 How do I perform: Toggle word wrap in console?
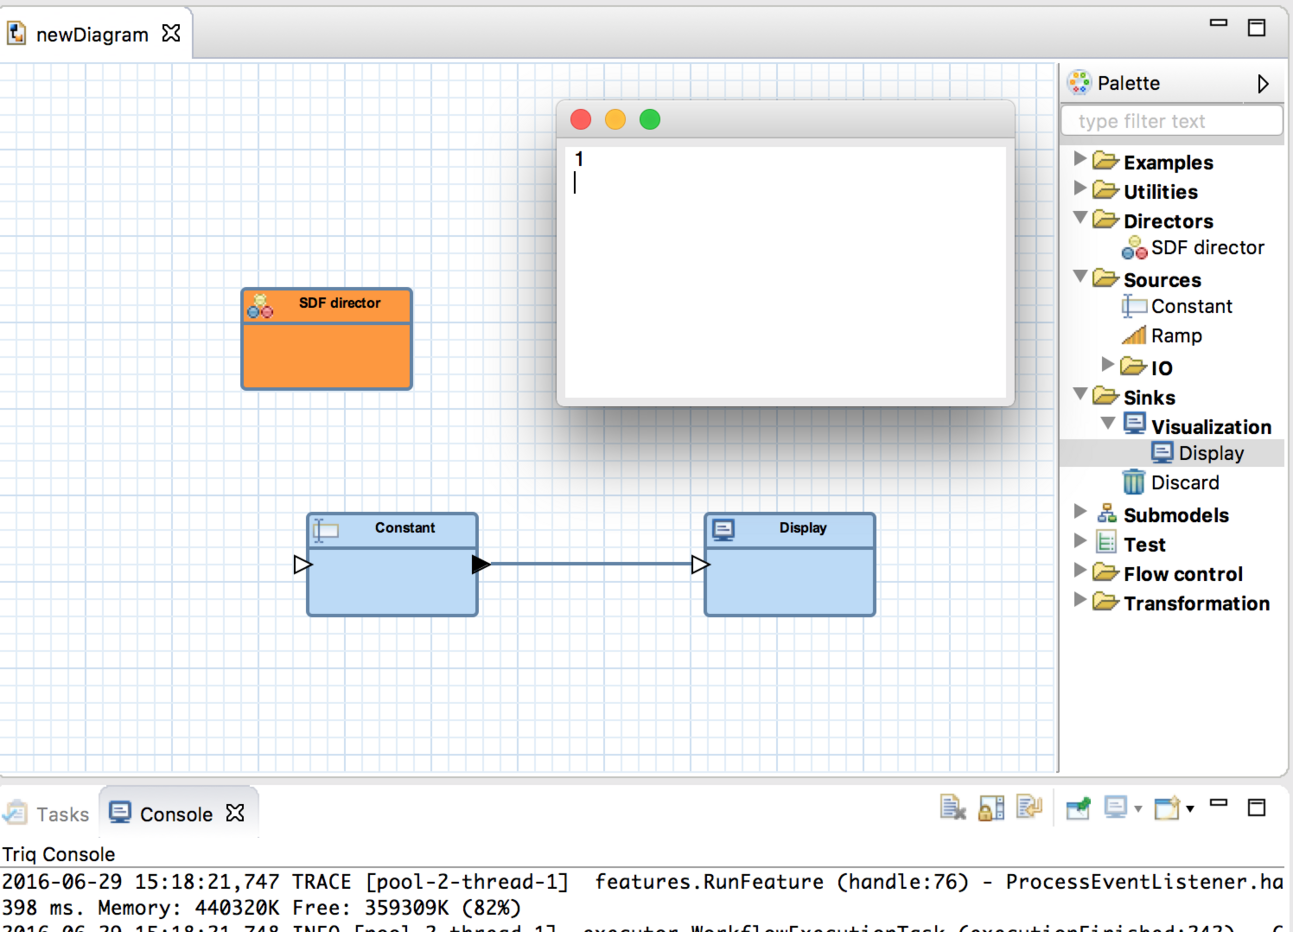pos(1029,808)
